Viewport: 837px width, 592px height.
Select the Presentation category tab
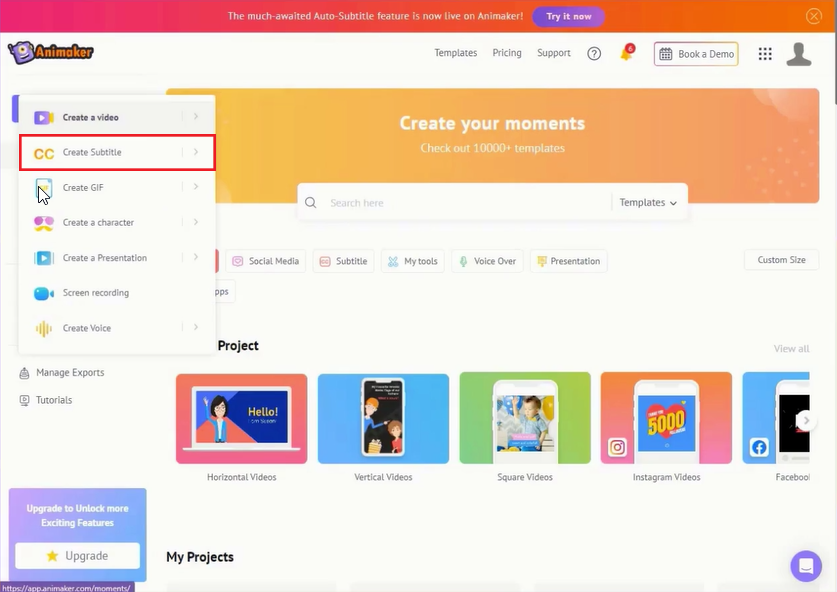tap(568, 261)
